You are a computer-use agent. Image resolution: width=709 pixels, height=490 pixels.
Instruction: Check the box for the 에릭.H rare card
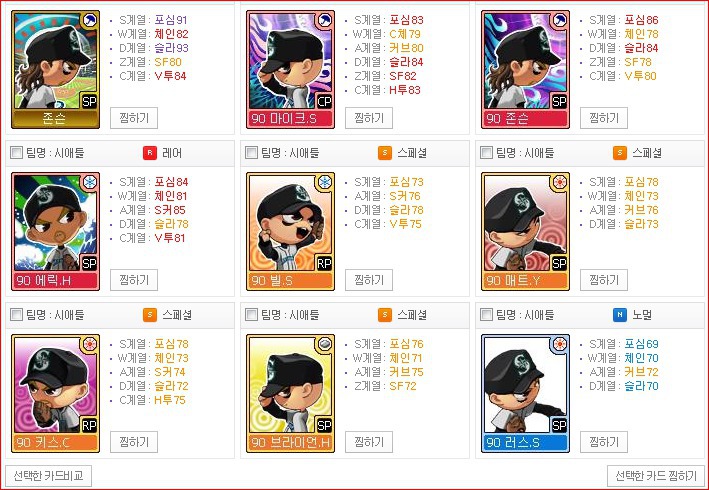[x=16, y=153]
